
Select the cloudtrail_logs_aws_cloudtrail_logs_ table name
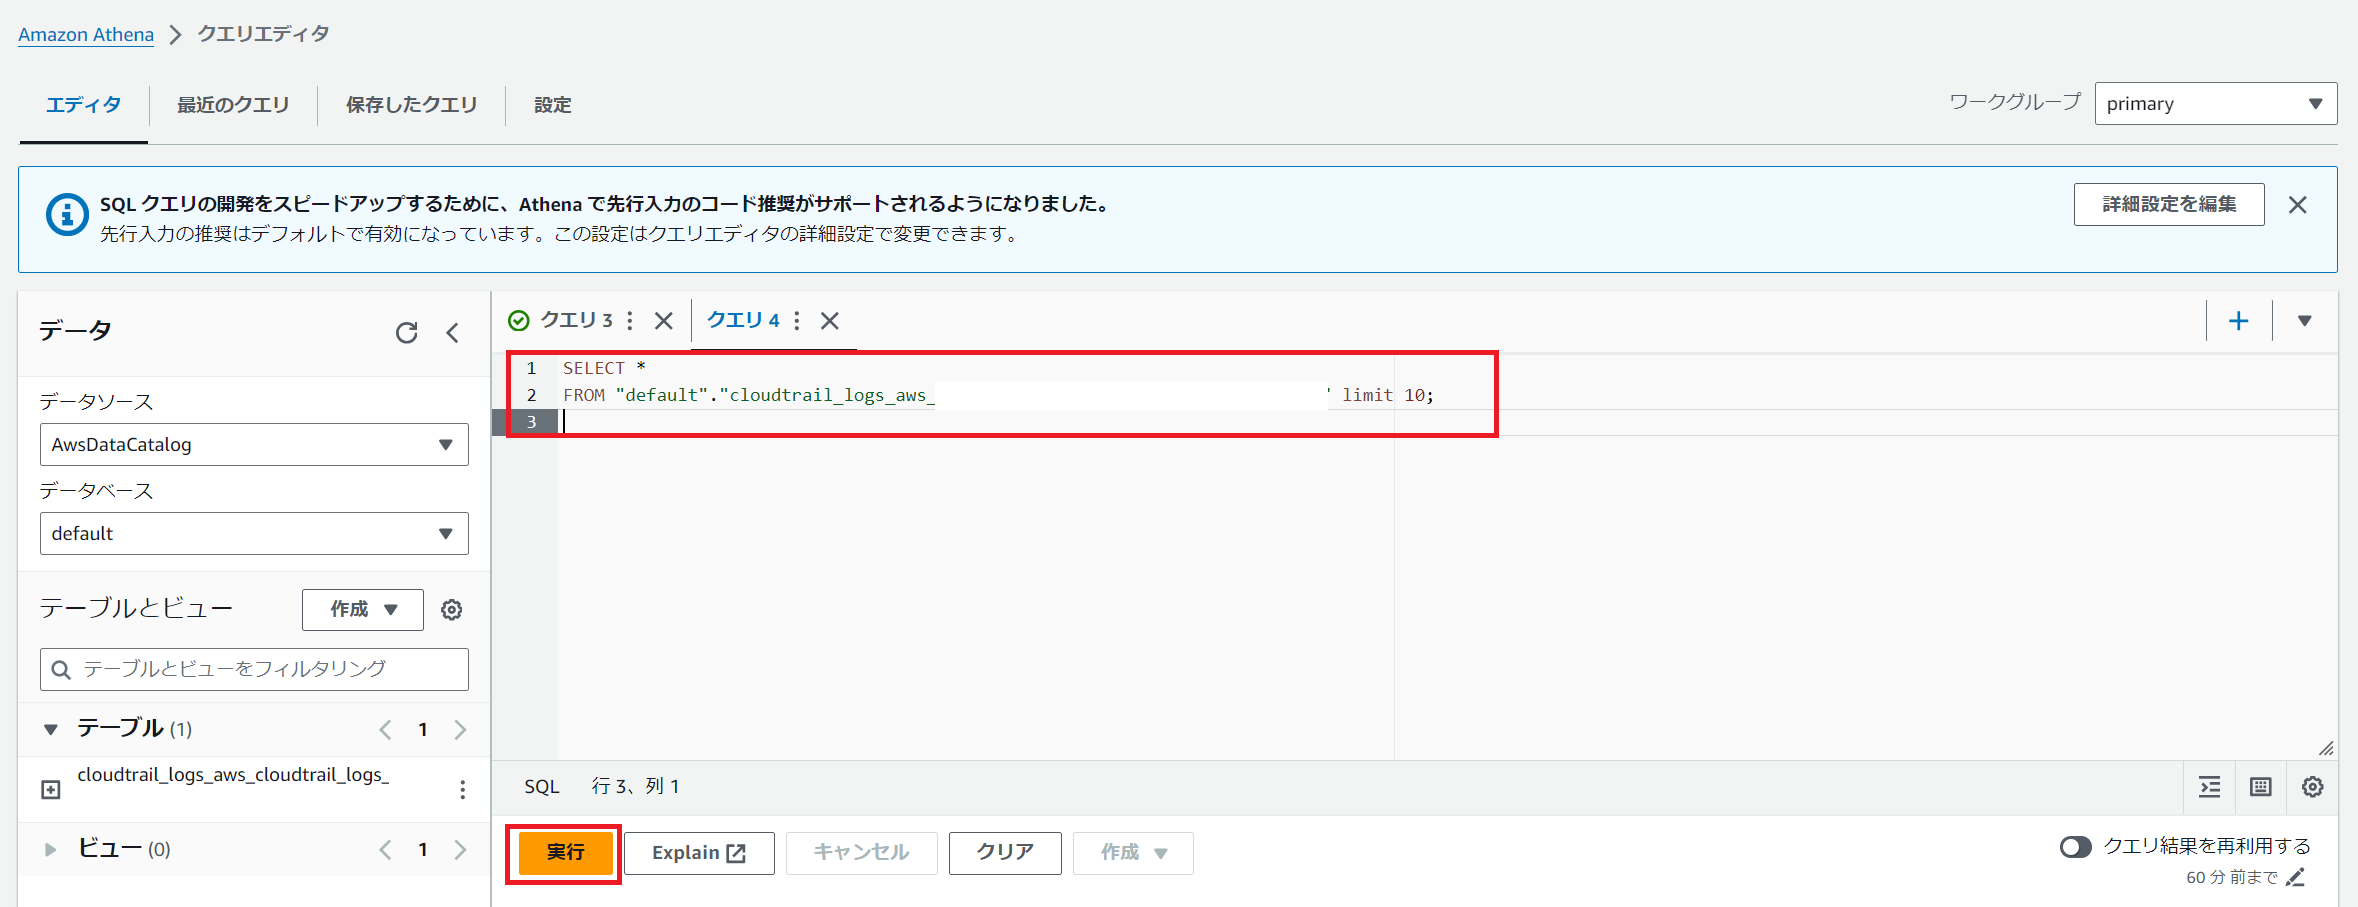tap(233, 776)
